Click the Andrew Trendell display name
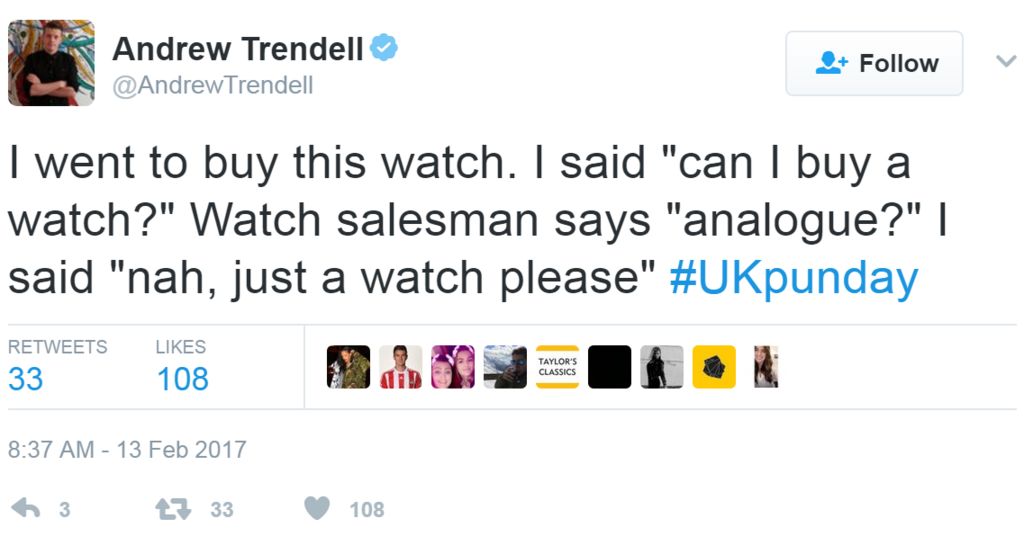 [x=238, y=48]
